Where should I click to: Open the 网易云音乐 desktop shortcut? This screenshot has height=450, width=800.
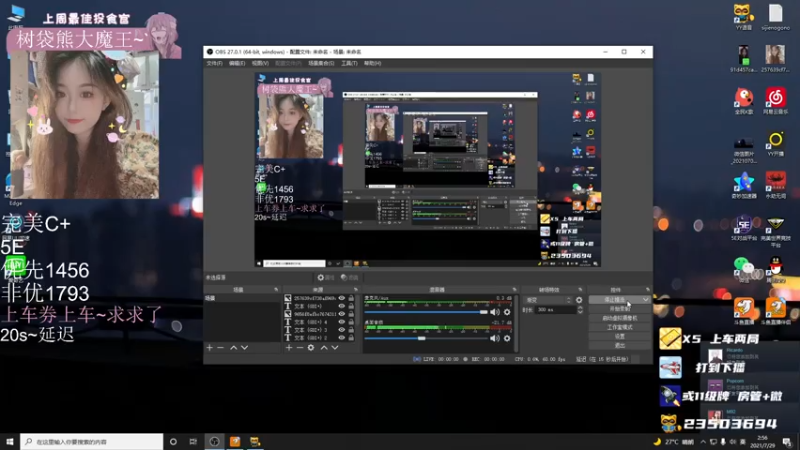(x=776, y=101)
